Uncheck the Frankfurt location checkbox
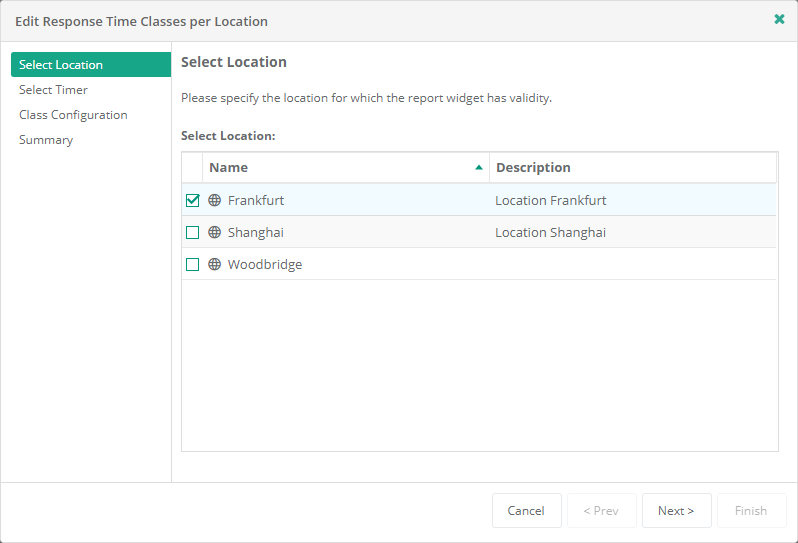 193,200
